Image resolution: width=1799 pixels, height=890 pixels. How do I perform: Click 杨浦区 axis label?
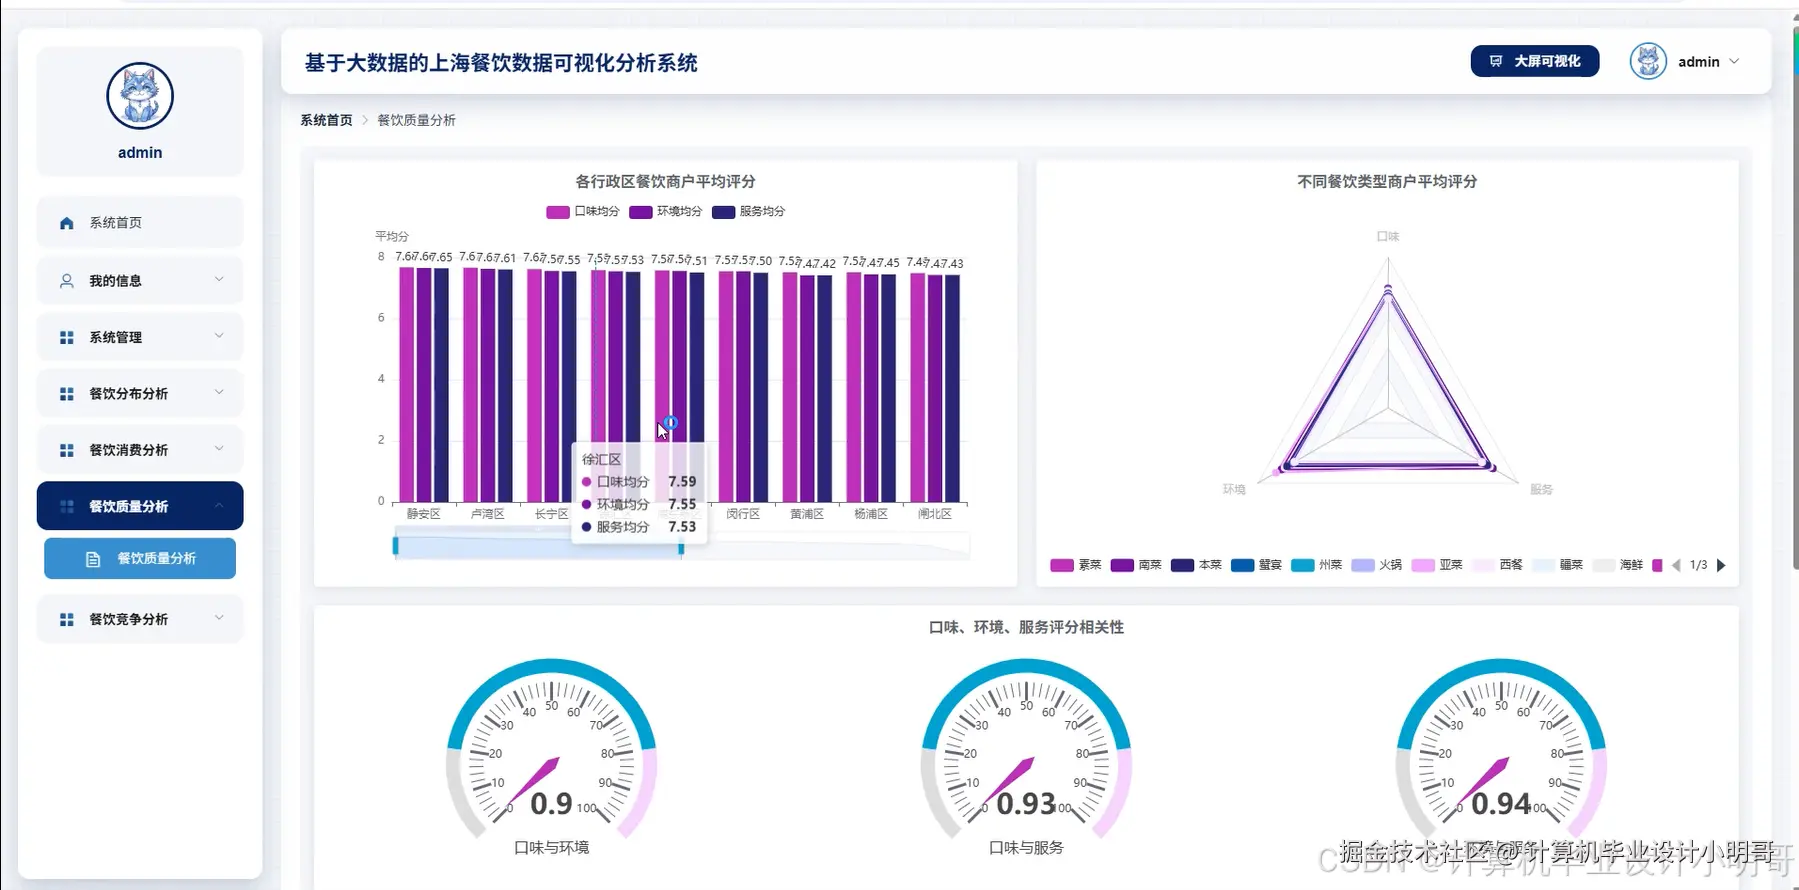coord(871,514)
